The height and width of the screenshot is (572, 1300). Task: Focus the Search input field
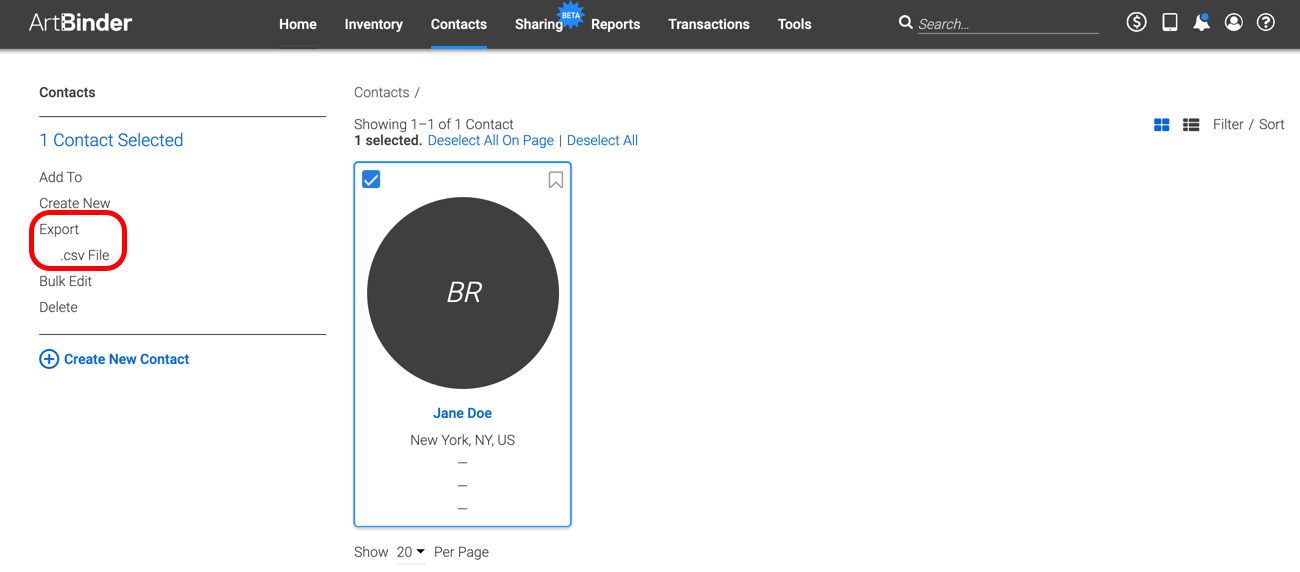click(1008, 24)
